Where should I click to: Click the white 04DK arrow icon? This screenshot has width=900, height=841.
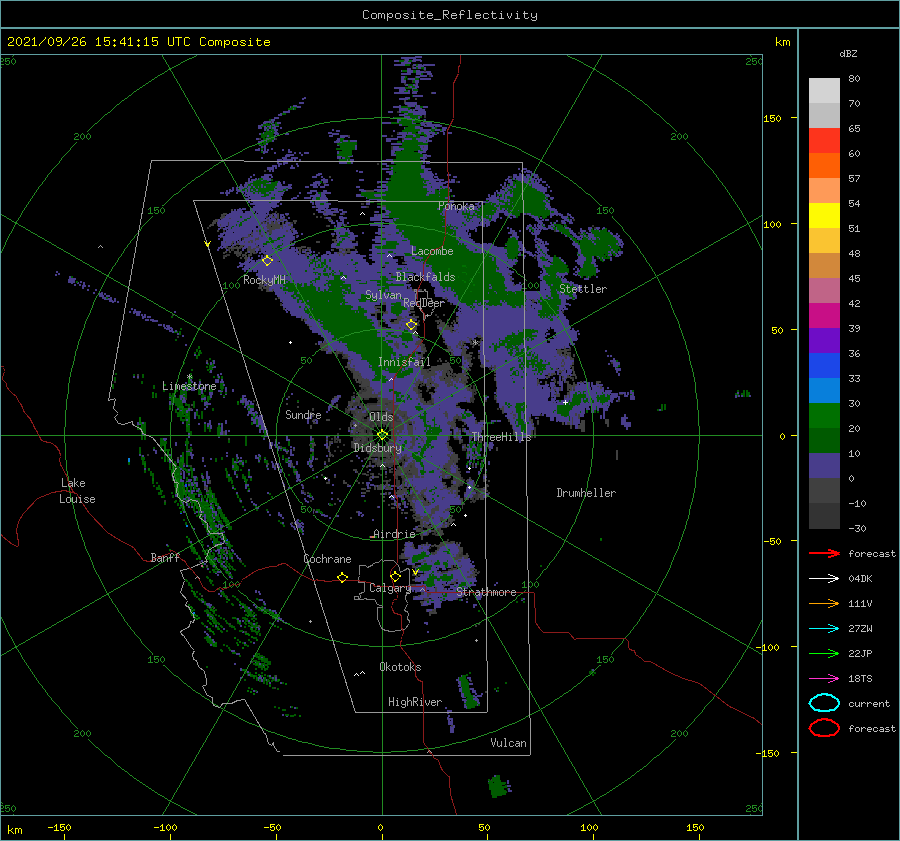(x=824, y=578)
